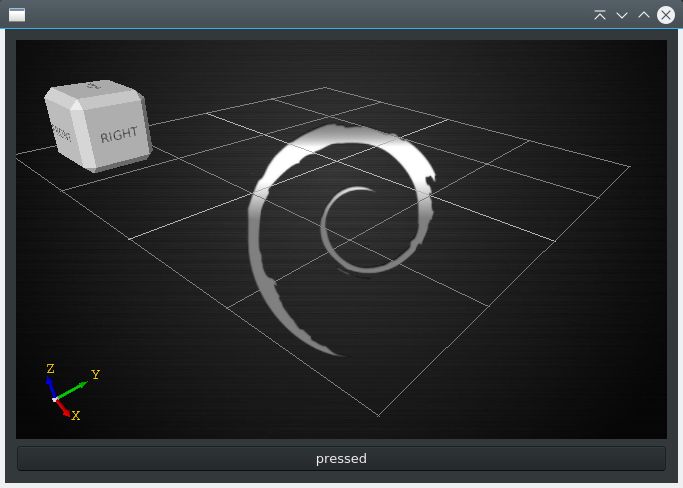Click the RIGHT face of the navigation cube
The width and height of the screenshot is (683, 488).
tap(116, 134)
